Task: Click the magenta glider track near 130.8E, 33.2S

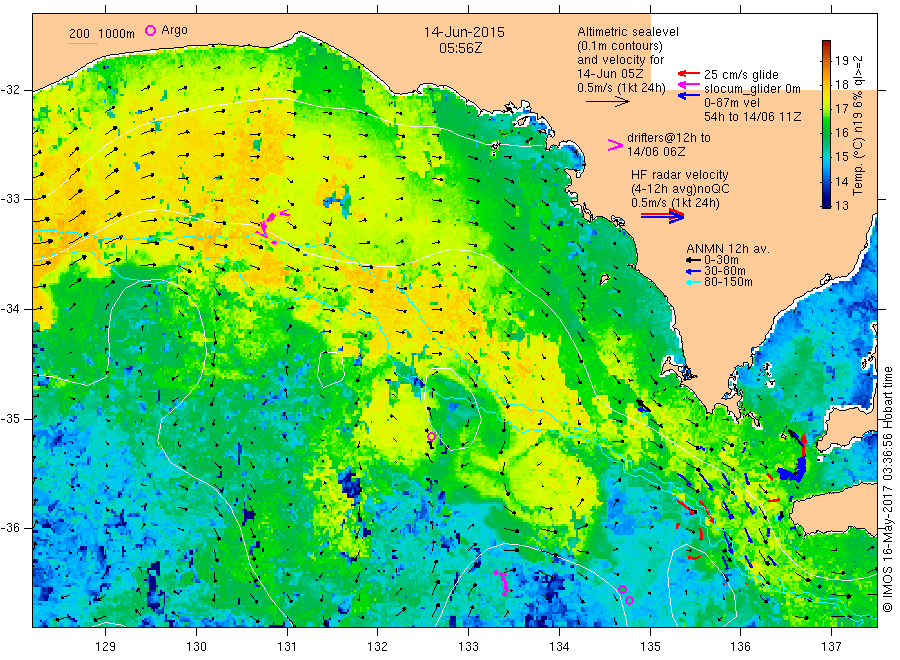Action: (x=271, y=226)
